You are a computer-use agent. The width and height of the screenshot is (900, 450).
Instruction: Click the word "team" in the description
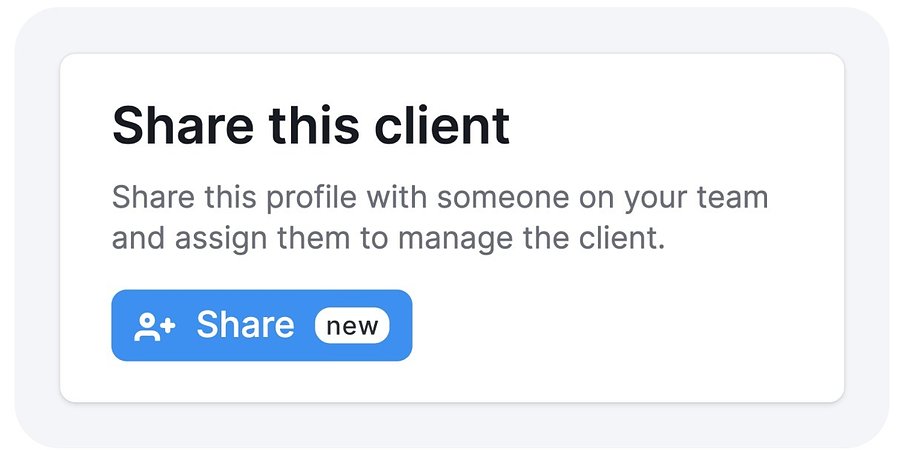coord(732,198)
